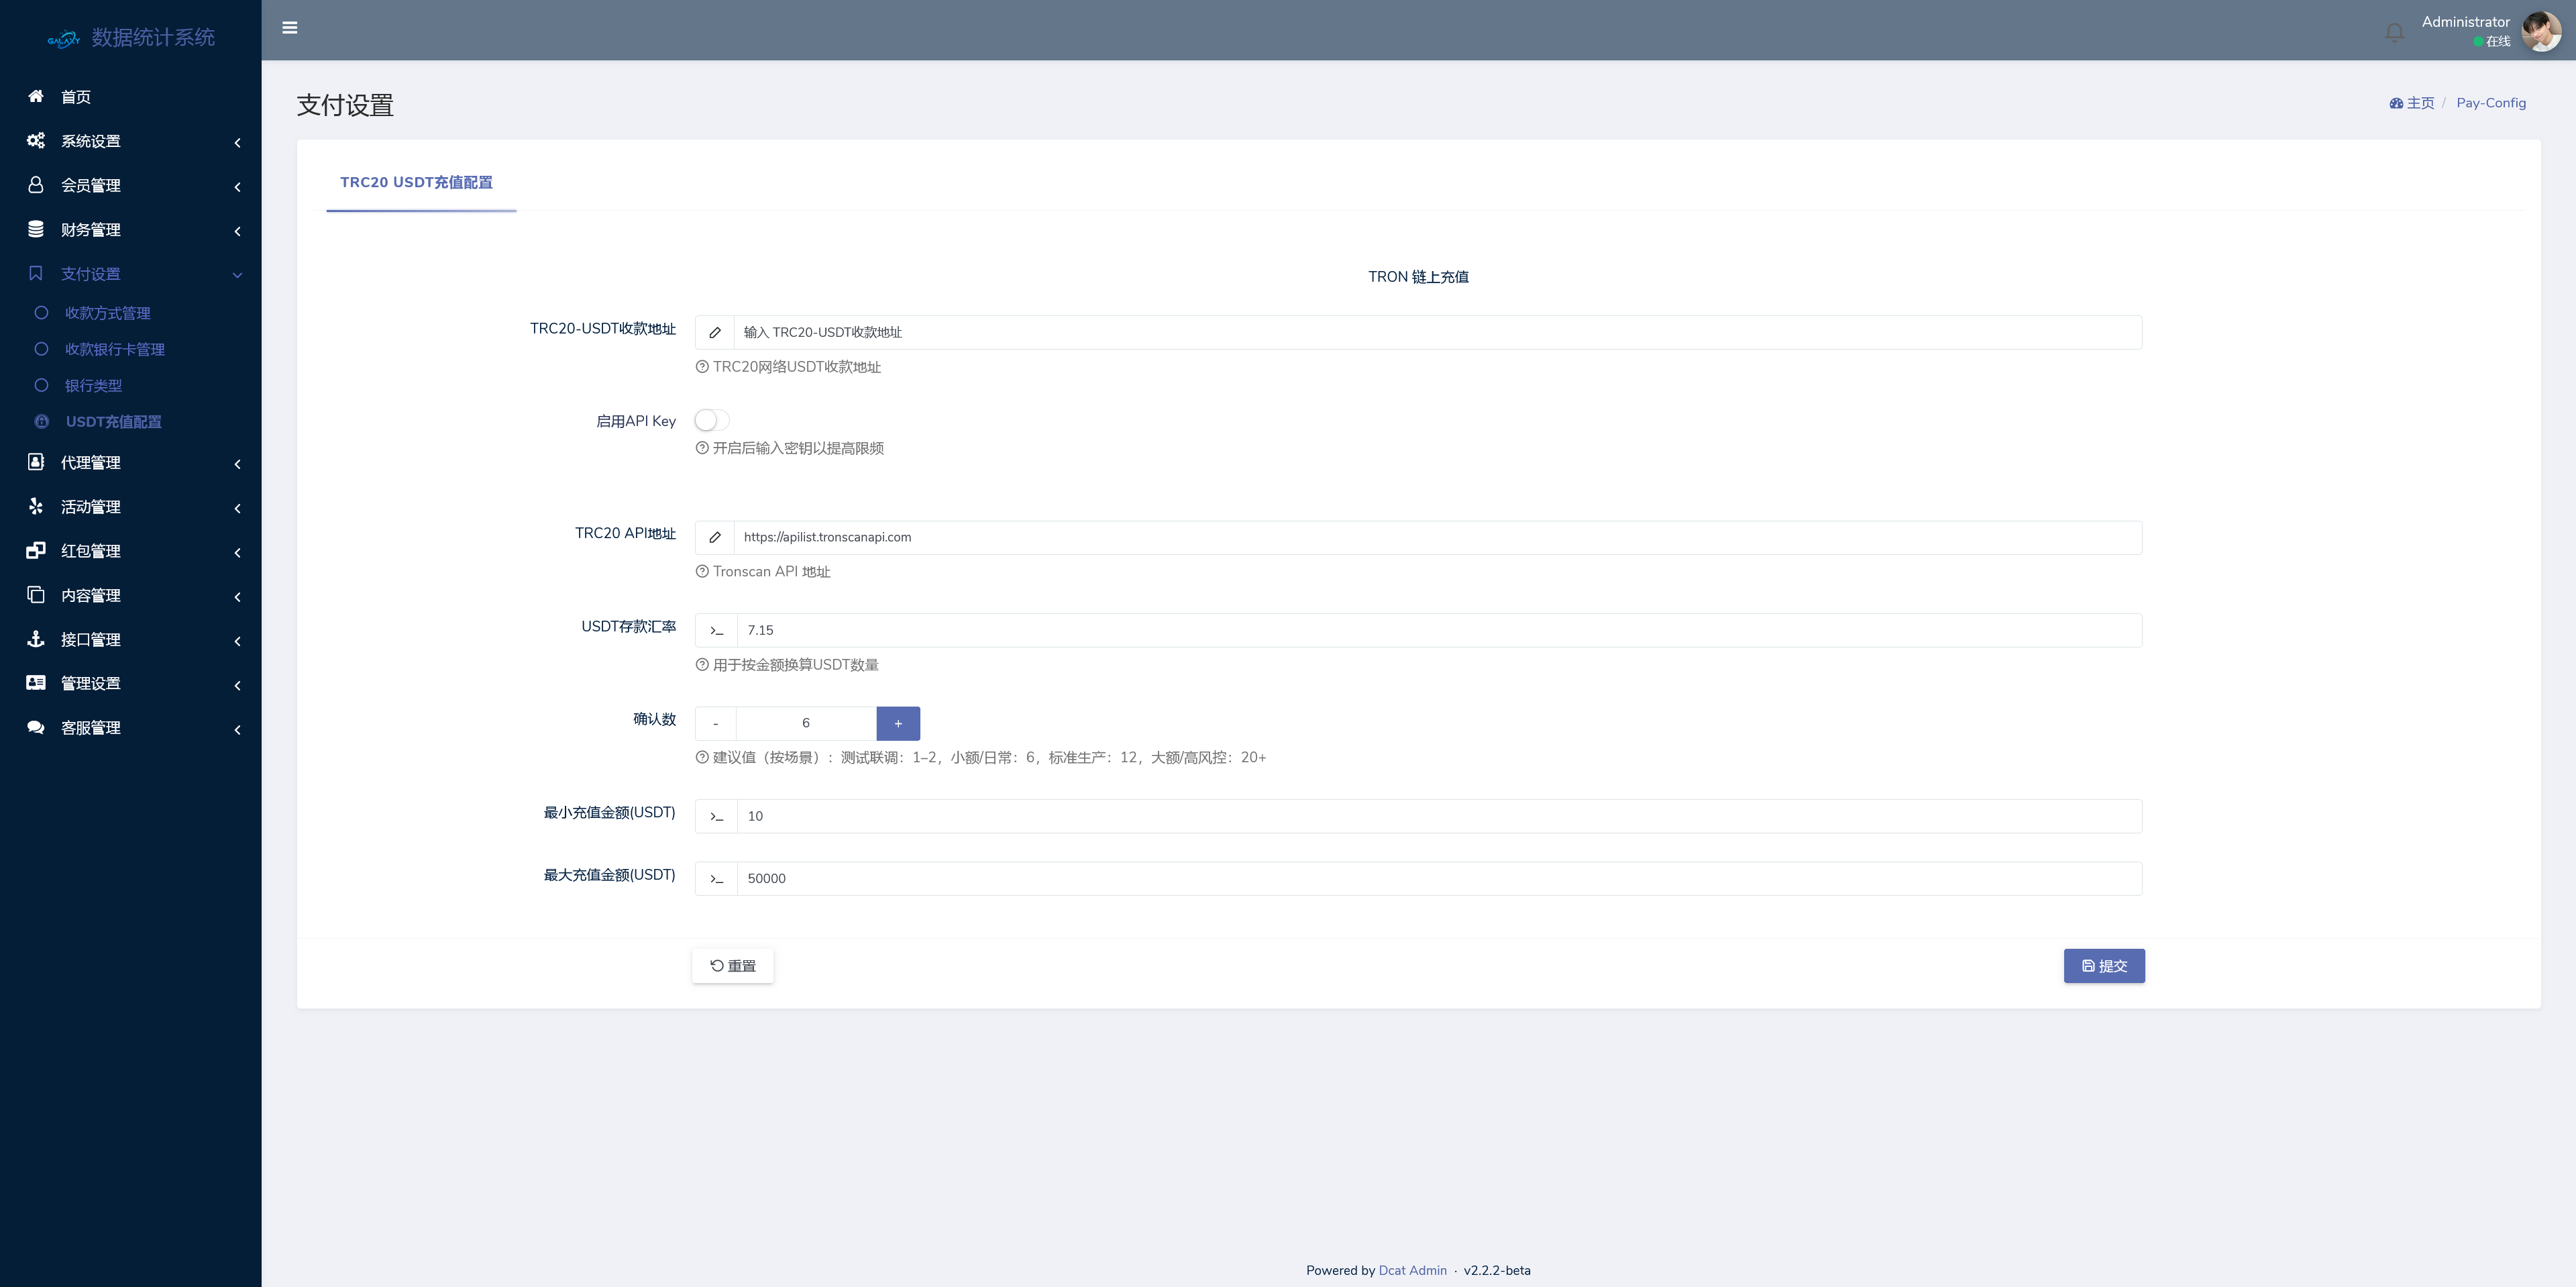Click the gears icon for 系统设置
Viewport: 2576px width, 1287px height.
tap(36, 140)
